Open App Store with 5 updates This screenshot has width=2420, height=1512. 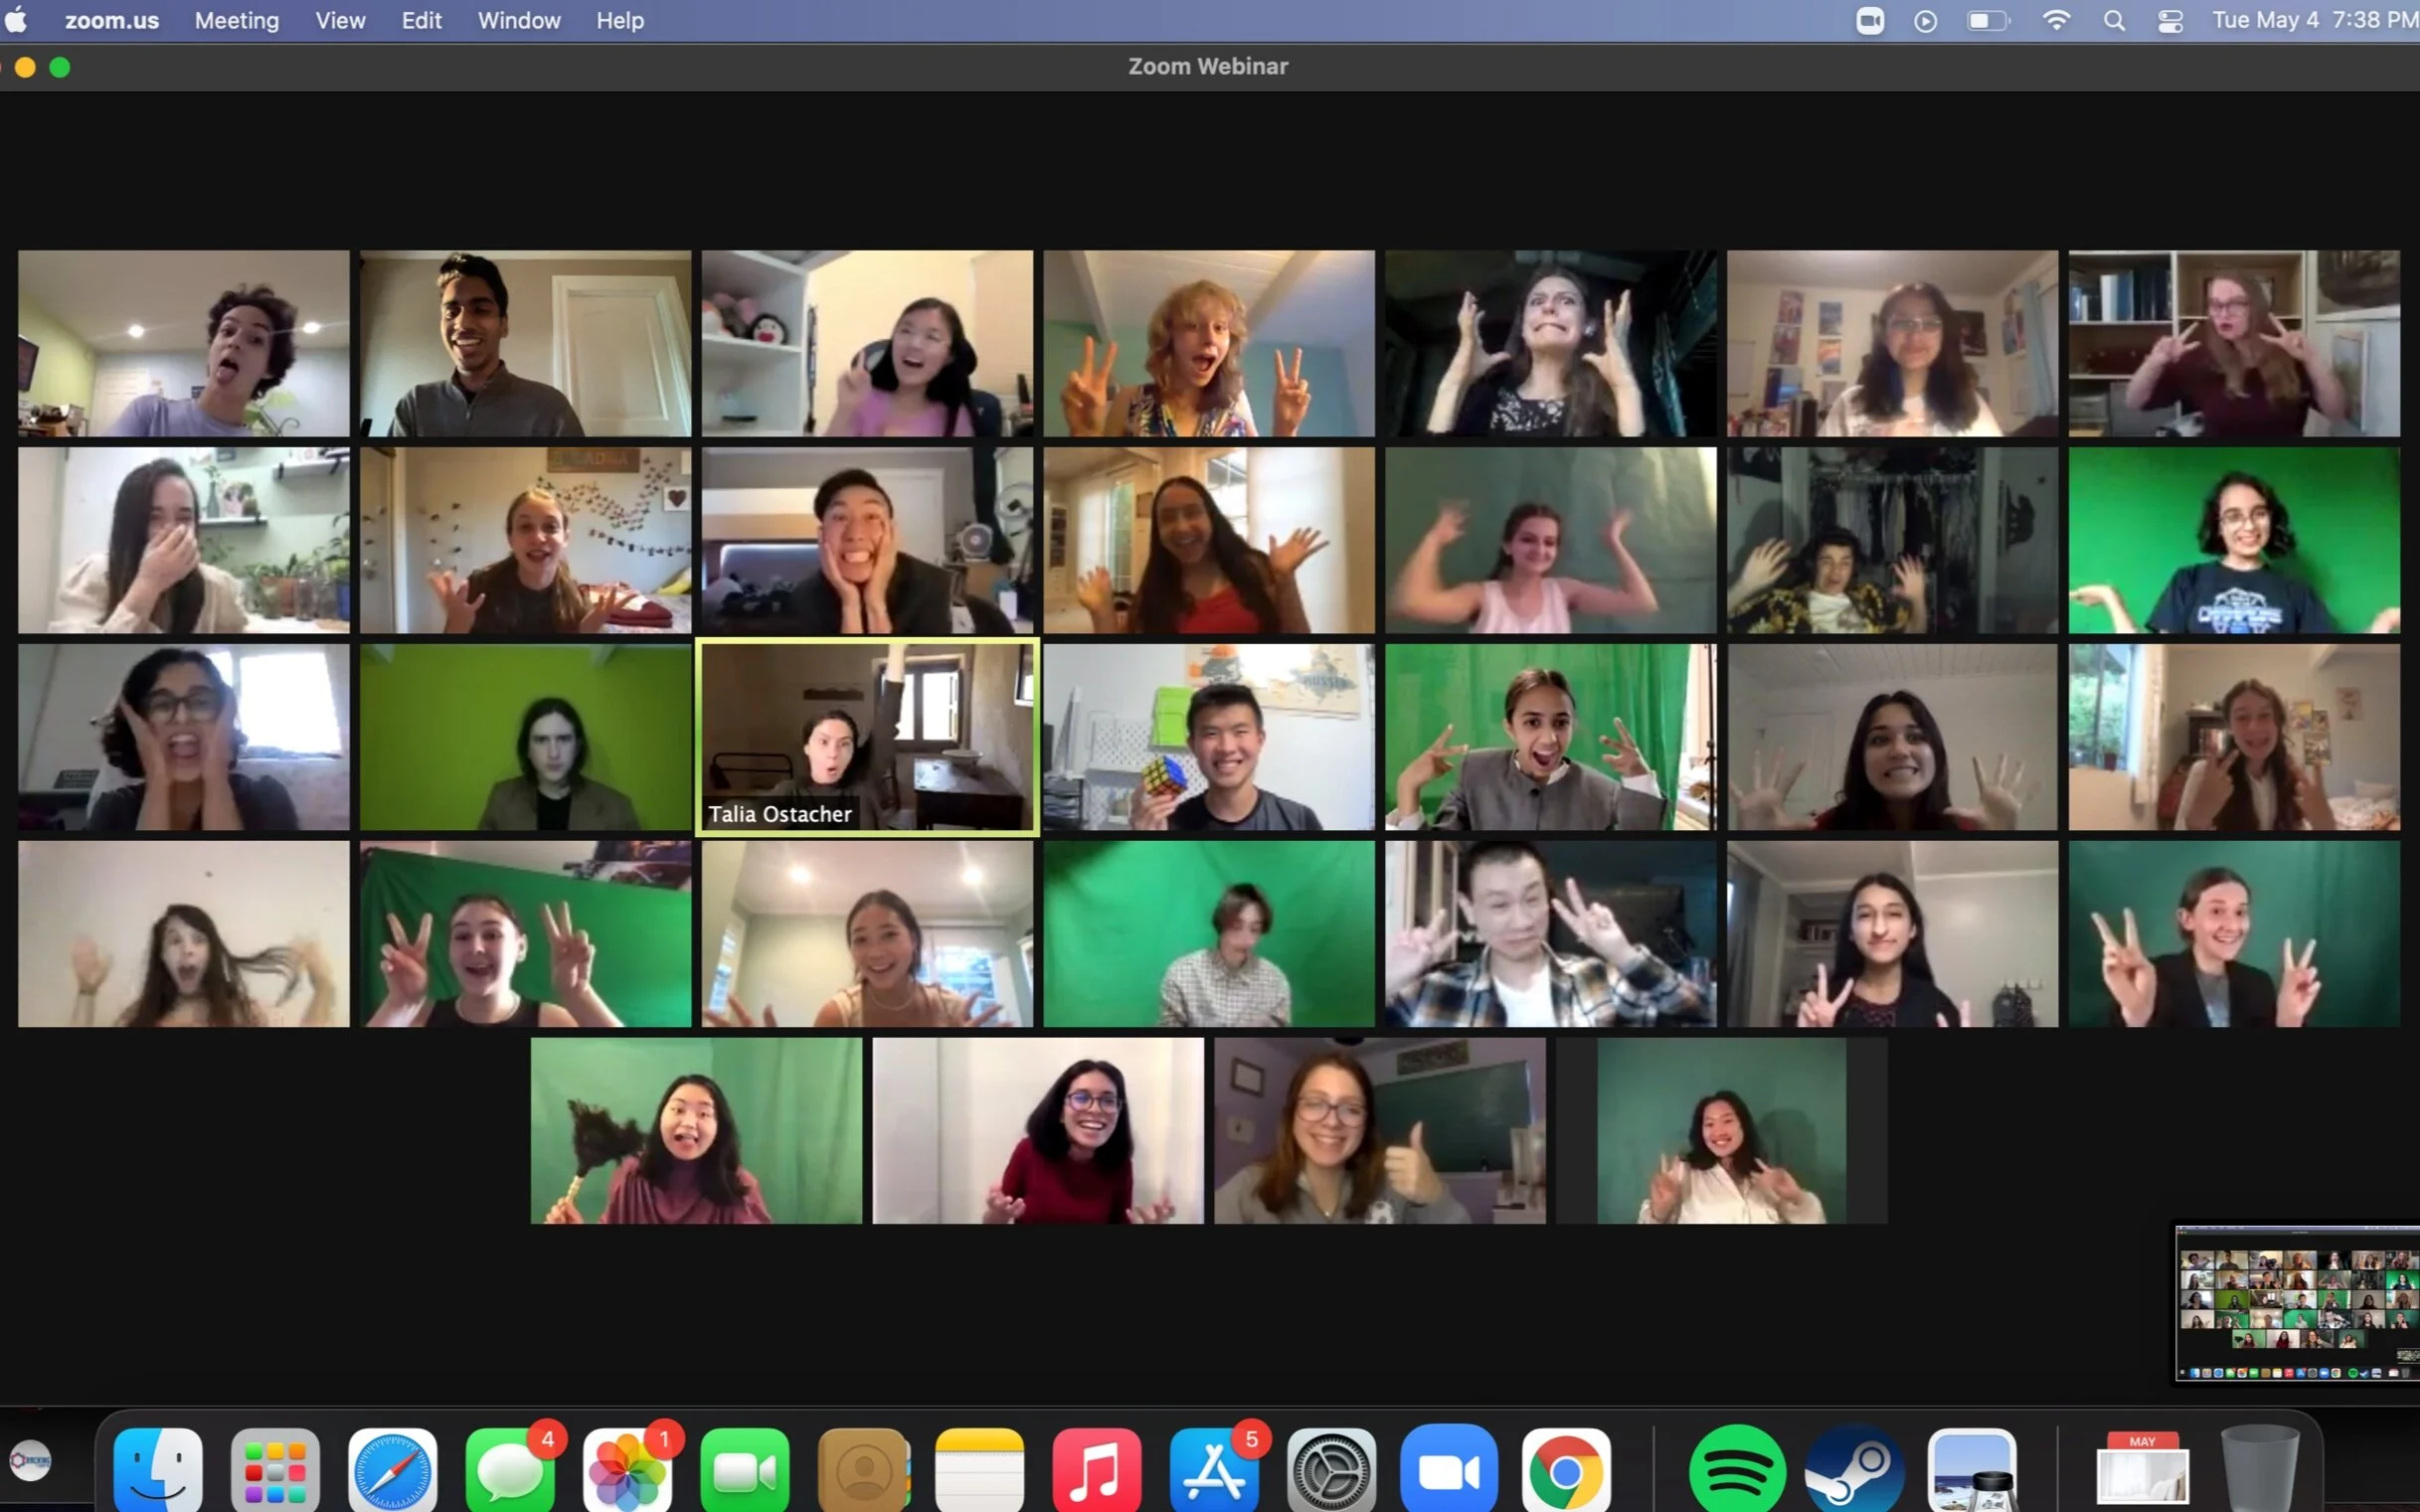(x=1214, y=1470)
